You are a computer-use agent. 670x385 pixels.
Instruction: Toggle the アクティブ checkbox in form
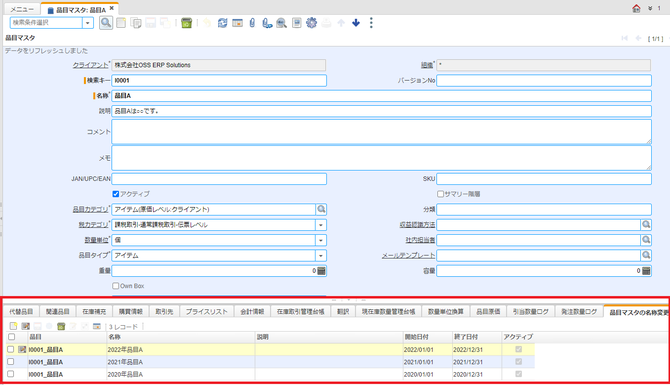coord(115,194)
